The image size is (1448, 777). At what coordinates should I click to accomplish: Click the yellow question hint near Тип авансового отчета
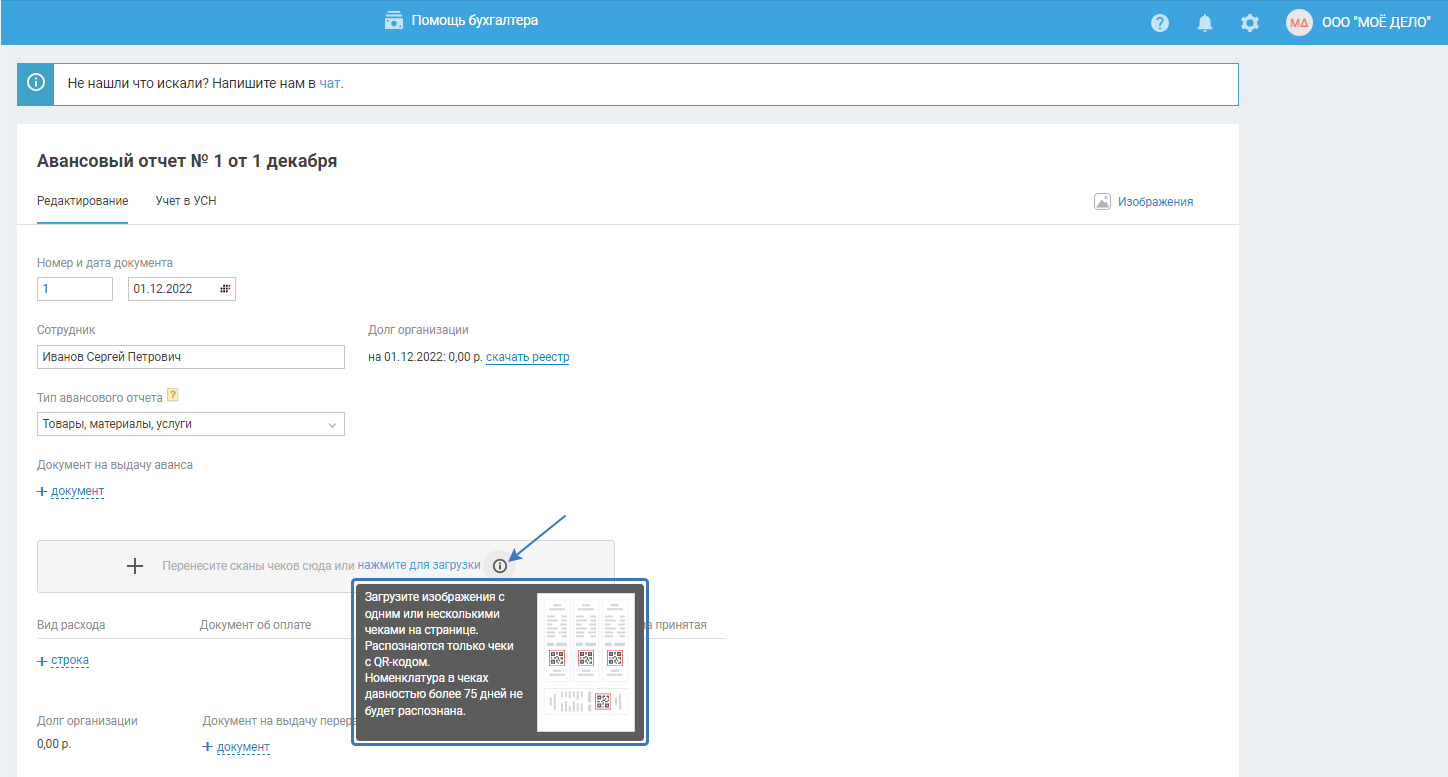tap(172, 396)
